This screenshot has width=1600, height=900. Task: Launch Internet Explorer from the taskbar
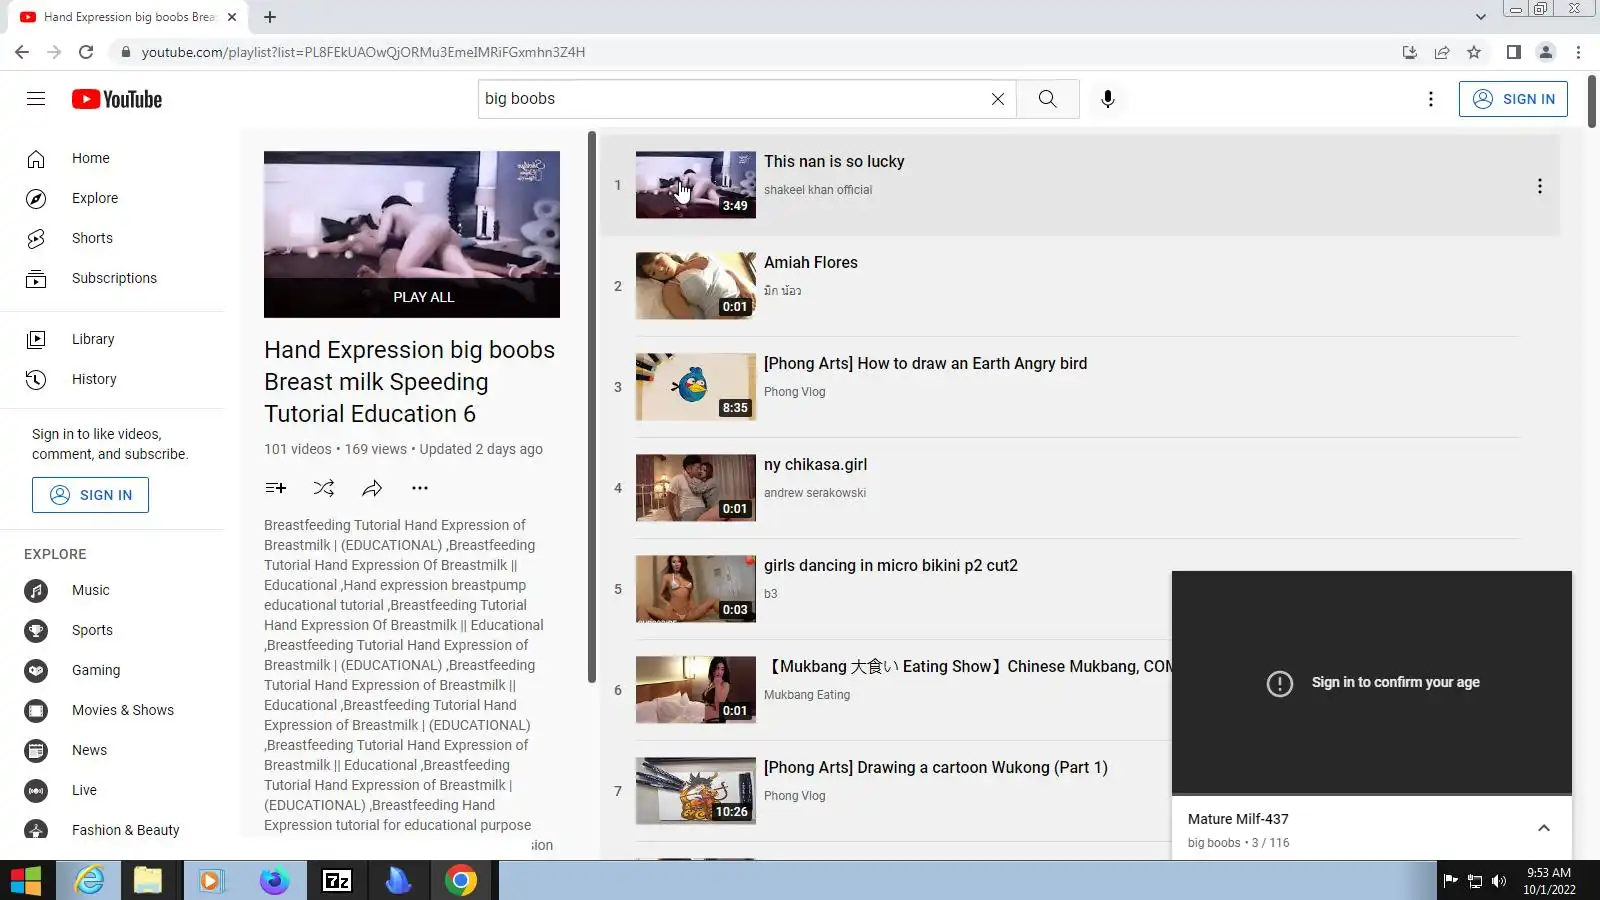click(90, 880)
